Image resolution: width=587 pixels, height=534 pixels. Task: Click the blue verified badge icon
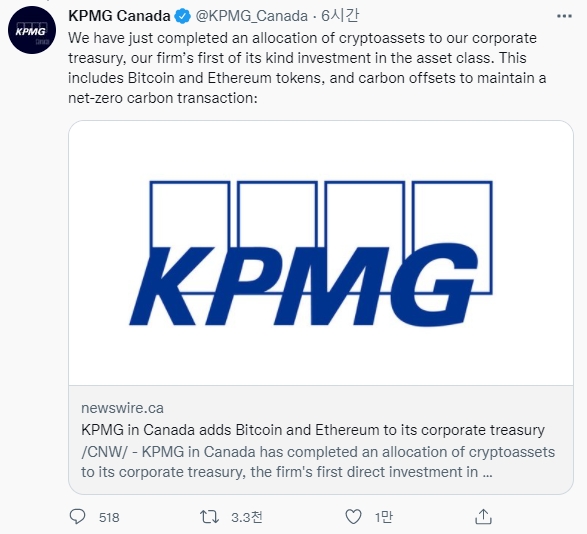183,16
